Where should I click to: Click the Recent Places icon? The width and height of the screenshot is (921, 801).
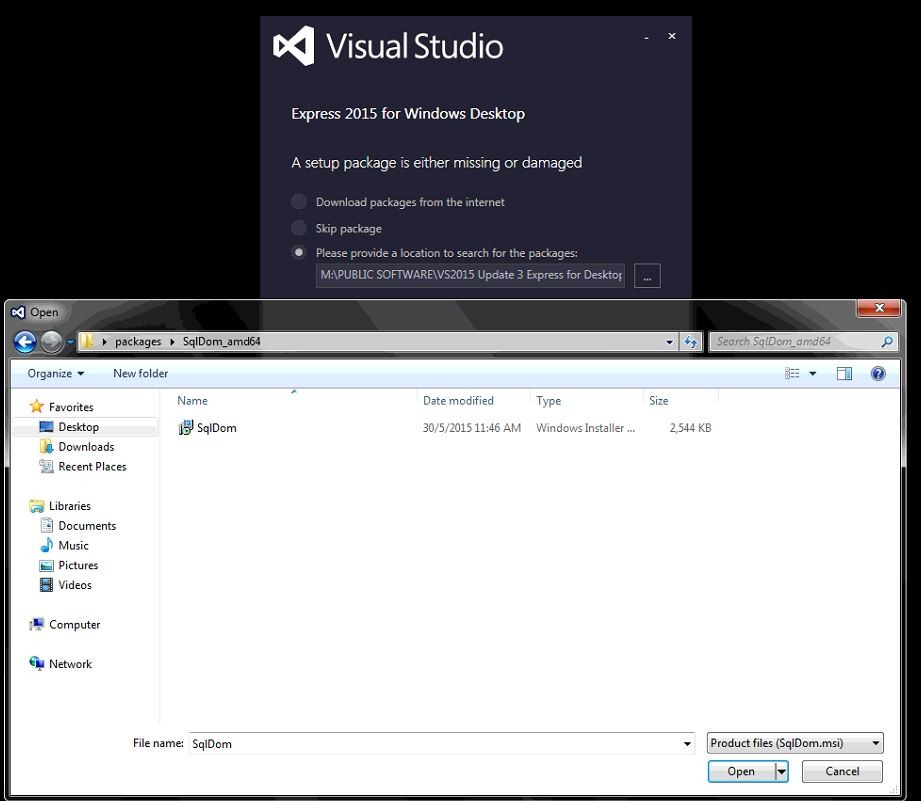(46, 466)
